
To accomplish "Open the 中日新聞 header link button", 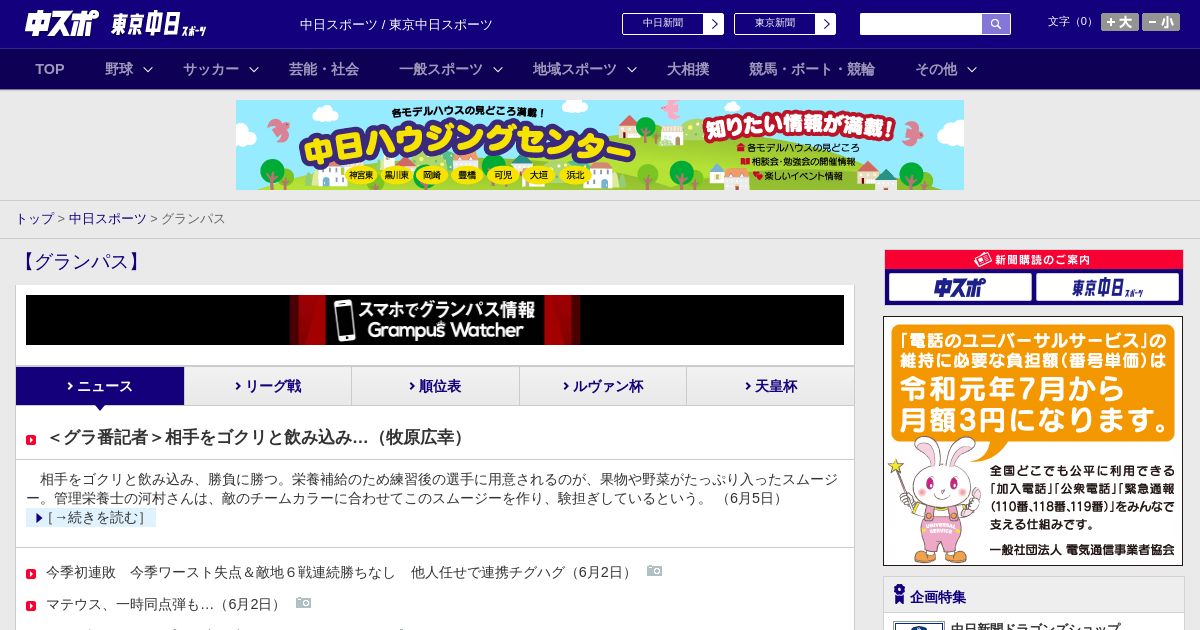I will pyautogui.click(x=672, y=24).
